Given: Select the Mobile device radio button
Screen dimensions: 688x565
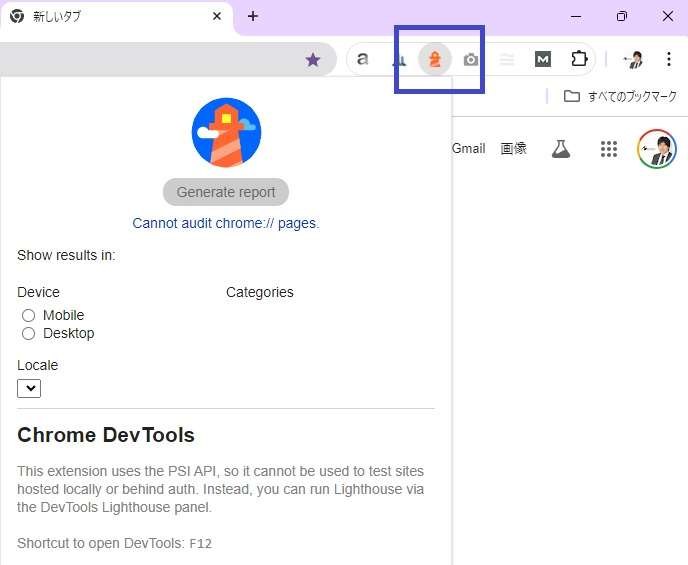Looking at the screenshot, I should coord(29,315).
